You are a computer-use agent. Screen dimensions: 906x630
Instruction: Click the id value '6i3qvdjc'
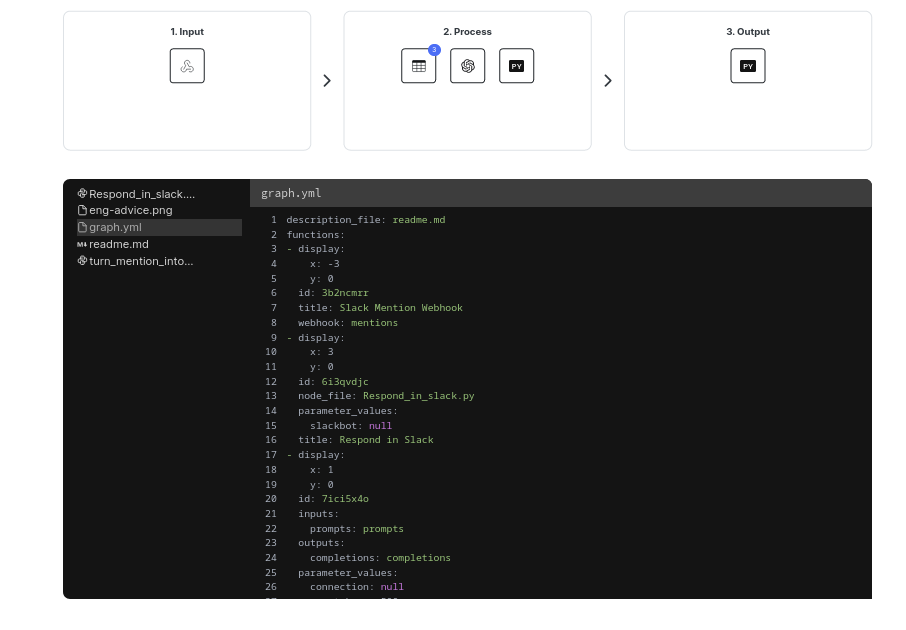click(x=345, y=381)
